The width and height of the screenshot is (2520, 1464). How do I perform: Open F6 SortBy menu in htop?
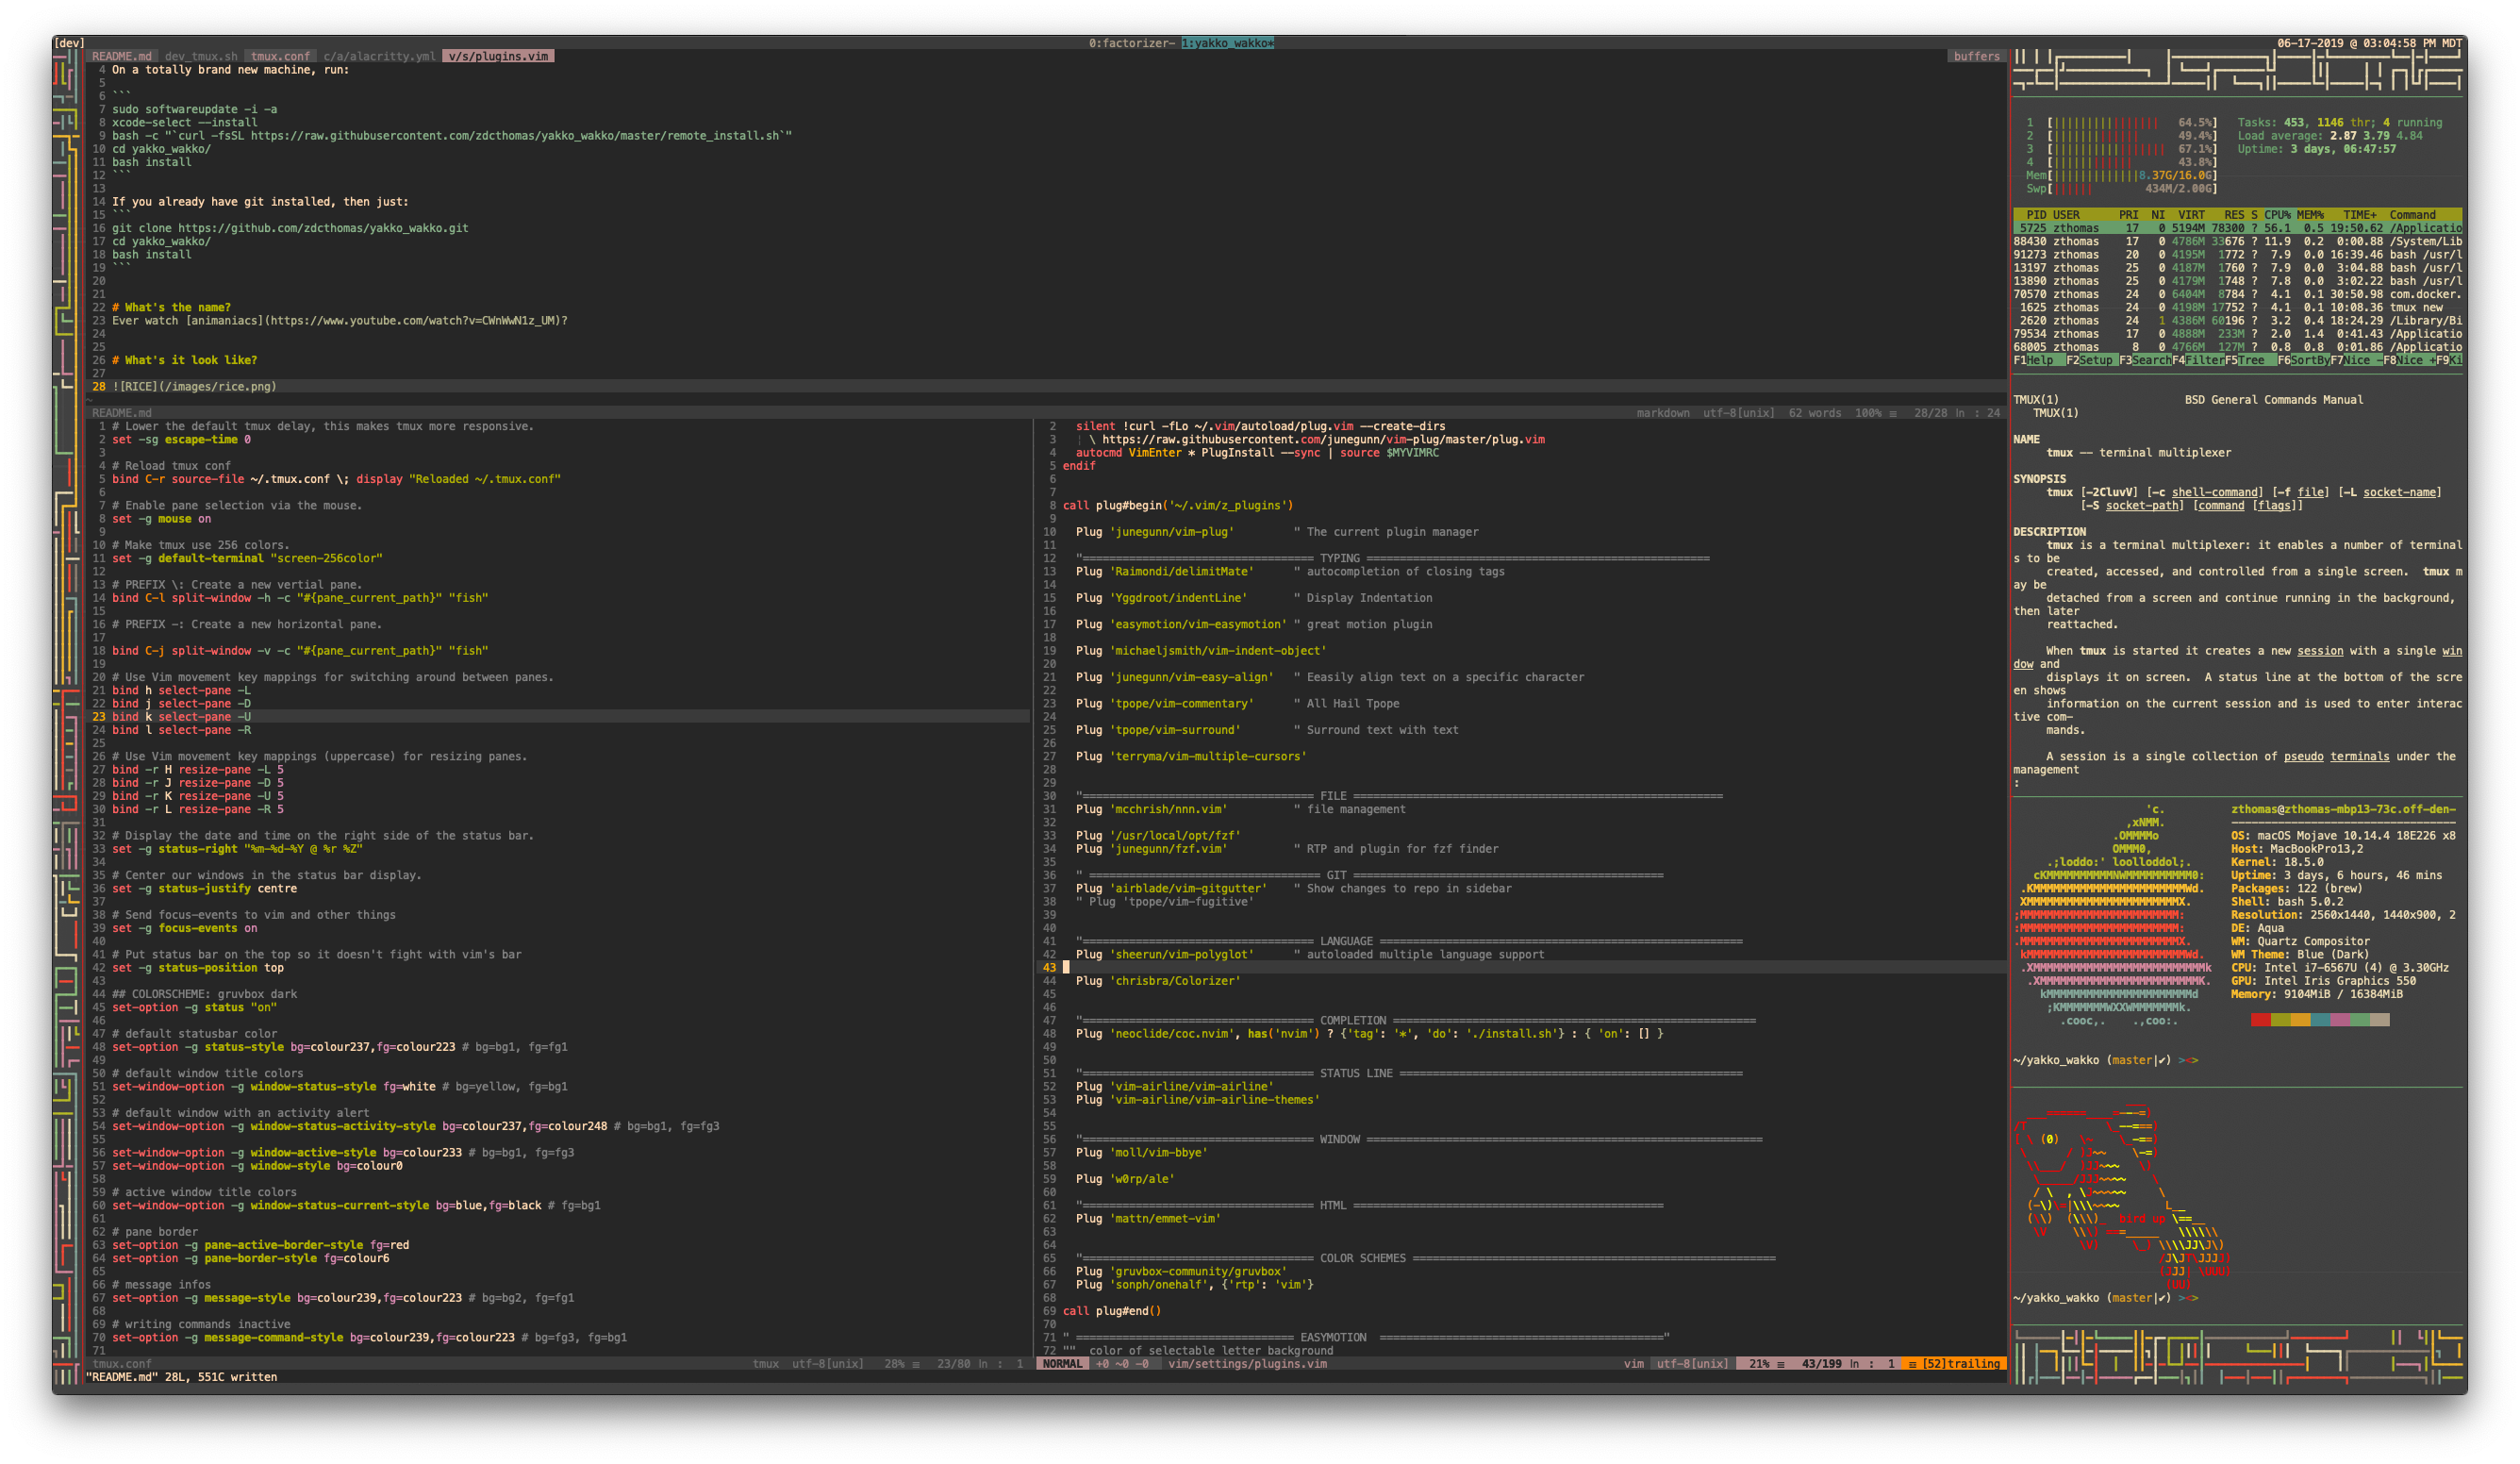[2304, 360]
